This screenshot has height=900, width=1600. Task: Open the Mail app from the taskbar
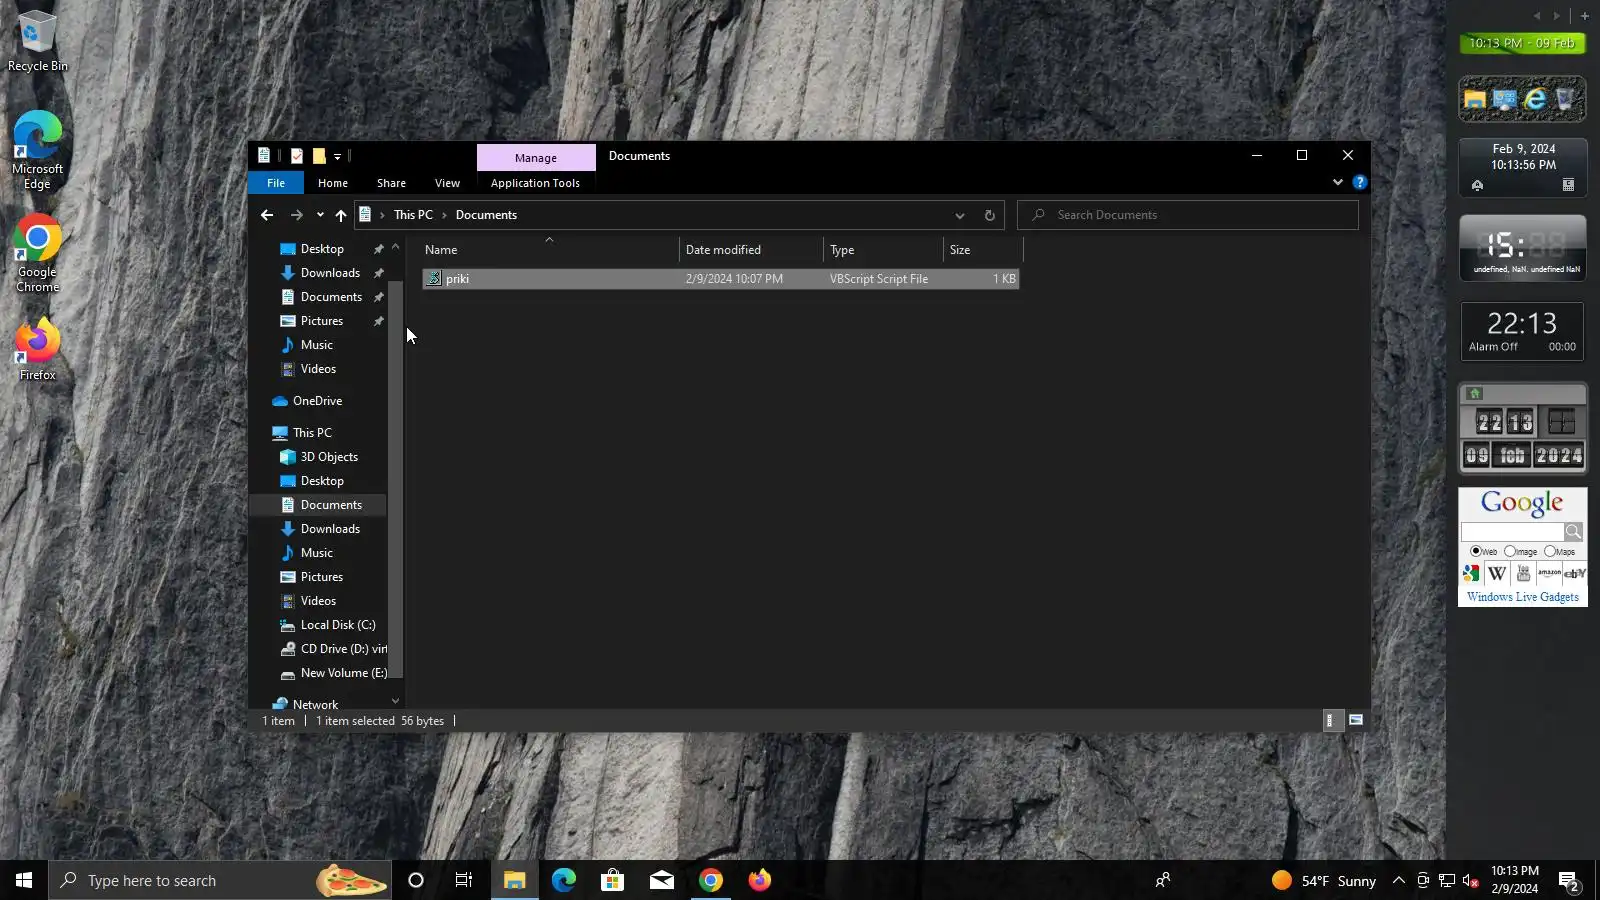pyautogui.click(x=662, y=880)
